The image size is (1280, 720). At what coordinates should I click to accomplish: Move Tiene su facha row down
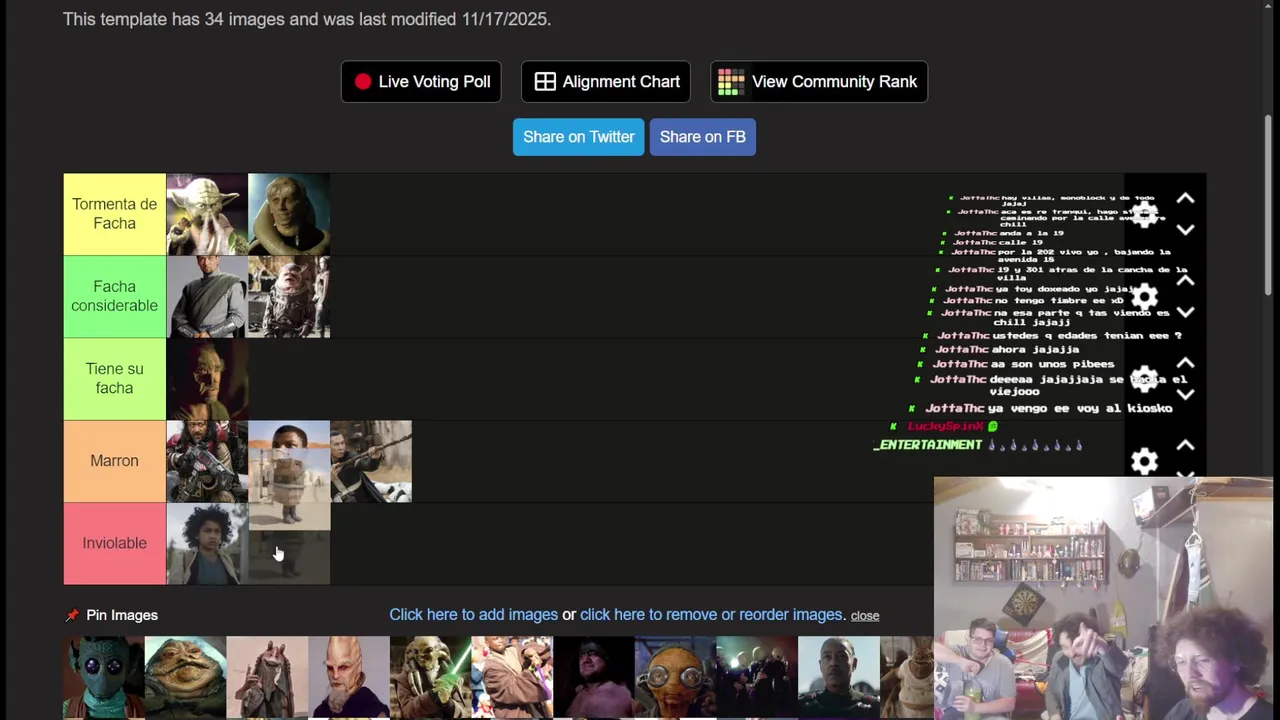click(1185, 393)
